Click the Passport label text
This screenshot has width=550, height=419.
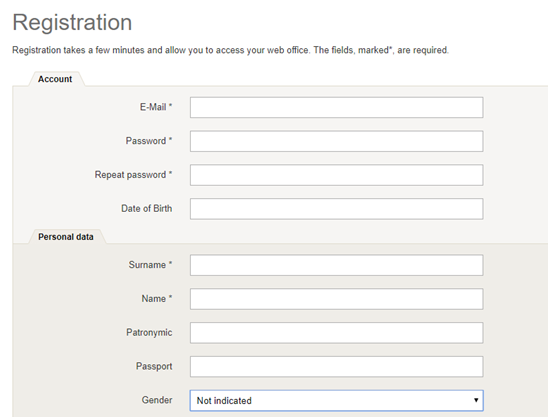pos(154,366)
